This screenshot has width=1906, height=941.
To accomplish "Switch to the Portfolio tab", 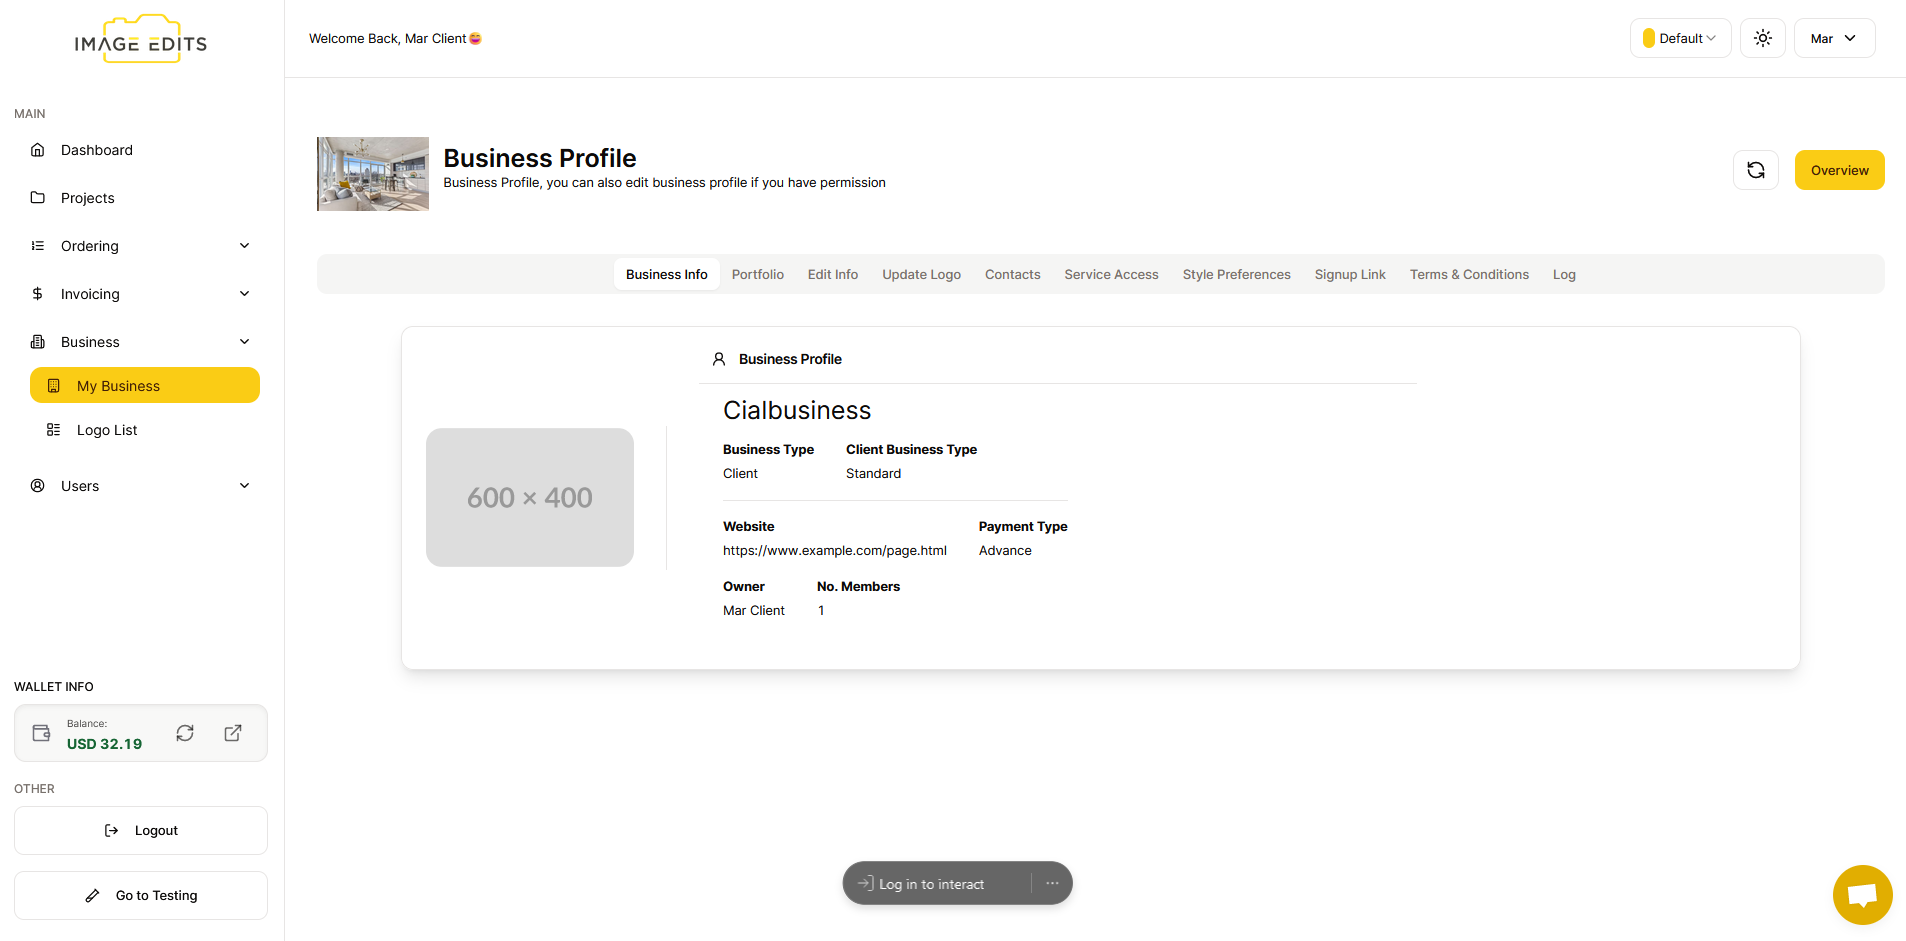I will (757, 274).
